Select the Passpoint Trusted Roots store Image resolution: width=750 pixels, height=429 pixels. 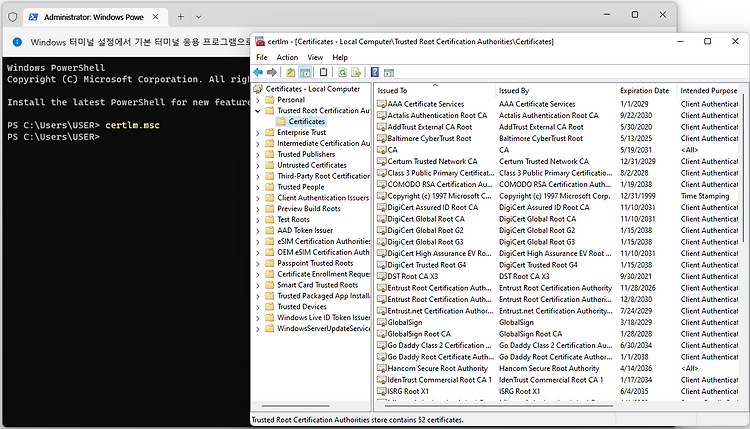[x=315, y=263]
